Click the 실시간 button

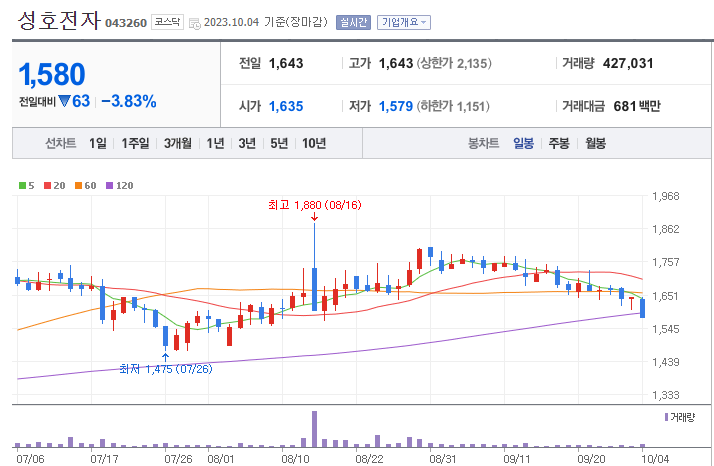coord(353,22)
